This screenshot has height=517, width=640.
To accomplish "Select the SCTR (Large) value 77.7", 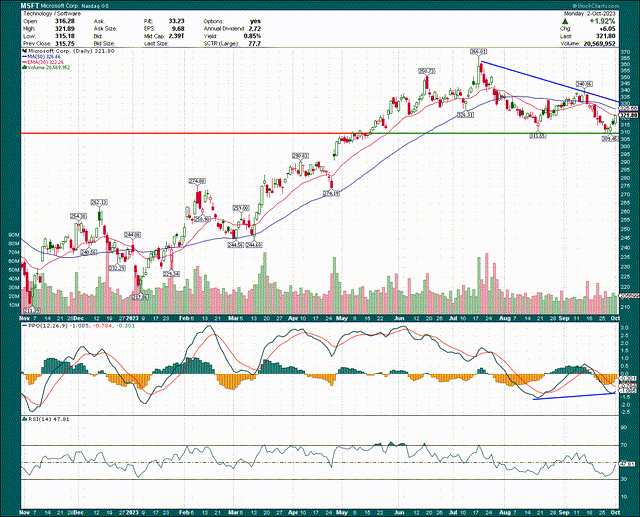I will (255, 43).
